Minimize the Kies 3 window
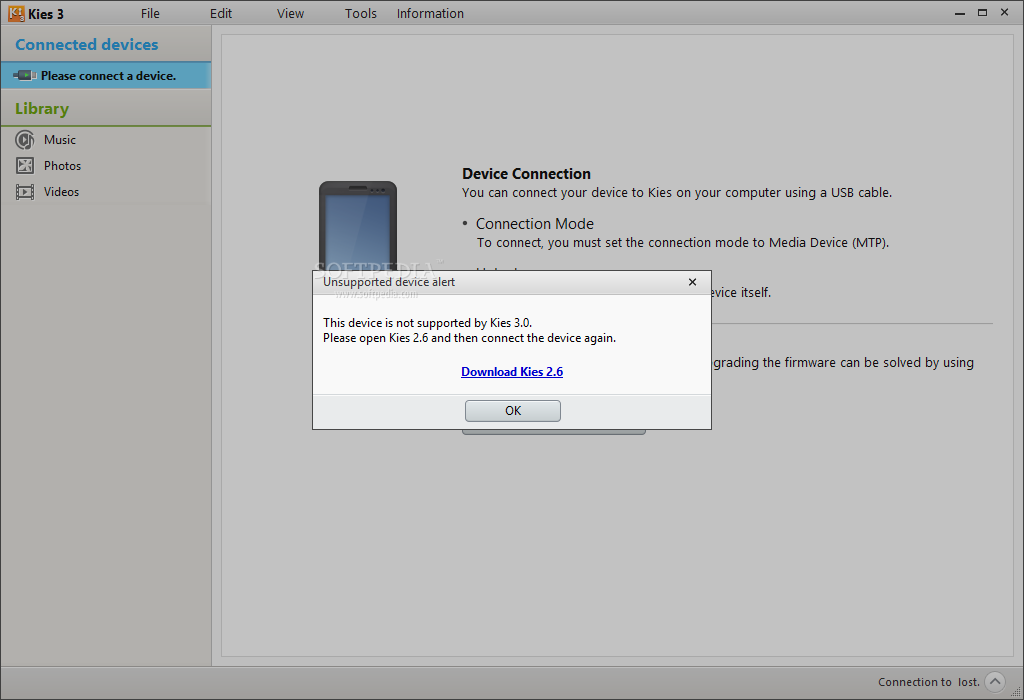 [x=960, y=13]
